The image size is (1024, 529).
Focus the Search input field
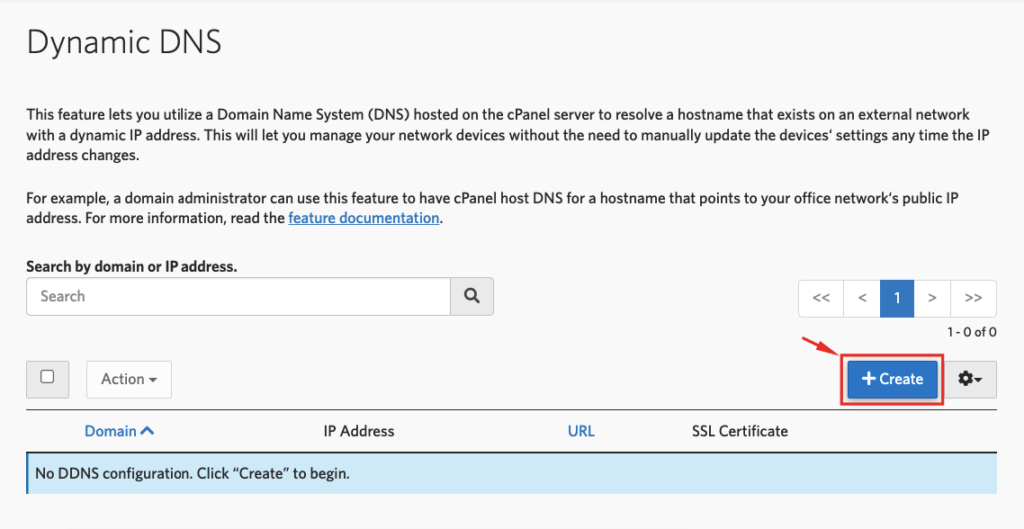pyautogui.click(x=238, y=297)
